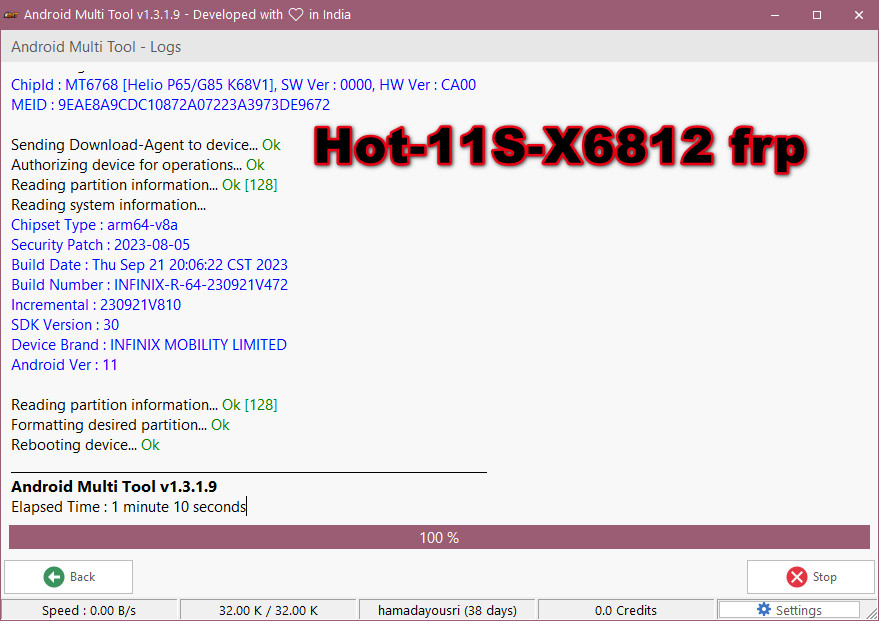Click the MEID log line

[x=170, y=105]
